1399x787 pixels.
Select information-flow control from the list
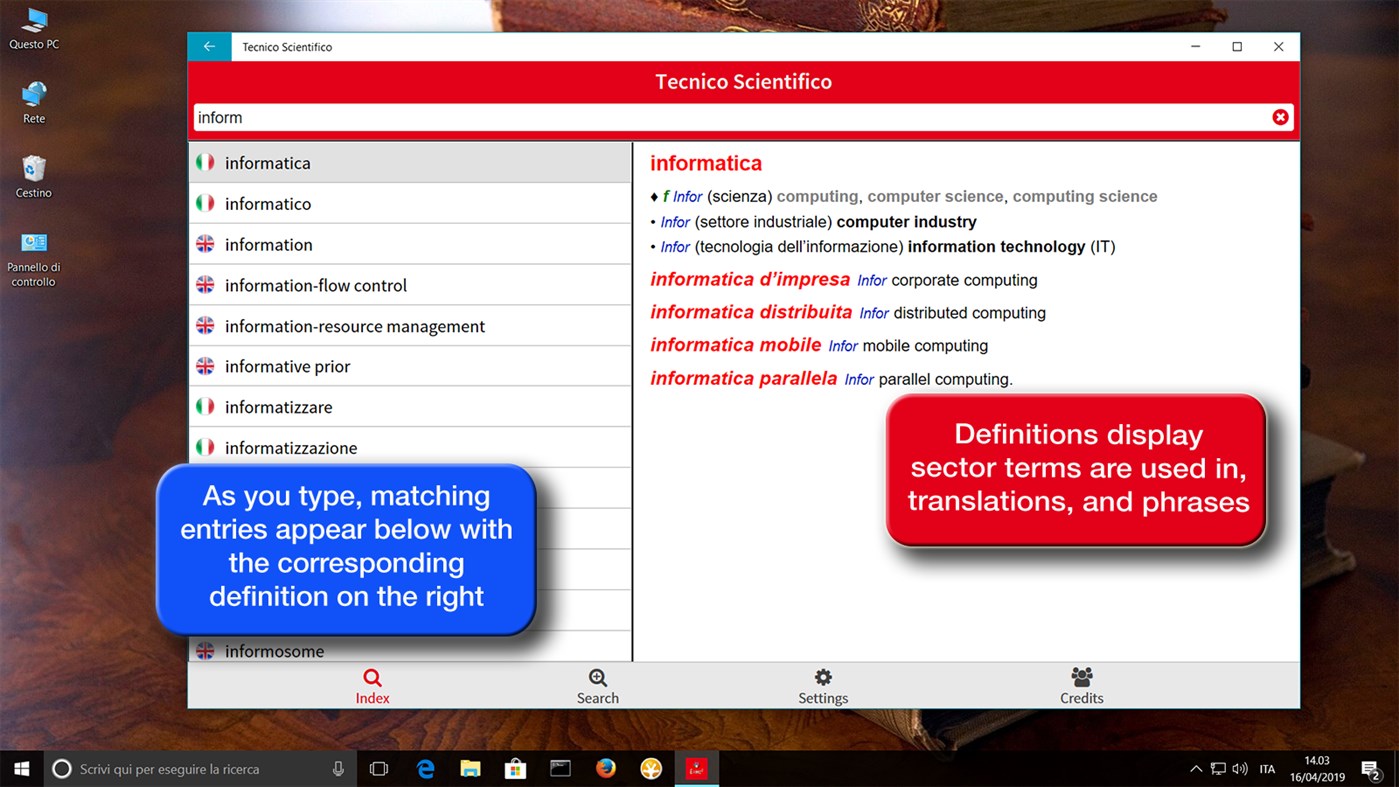[316, 284]
